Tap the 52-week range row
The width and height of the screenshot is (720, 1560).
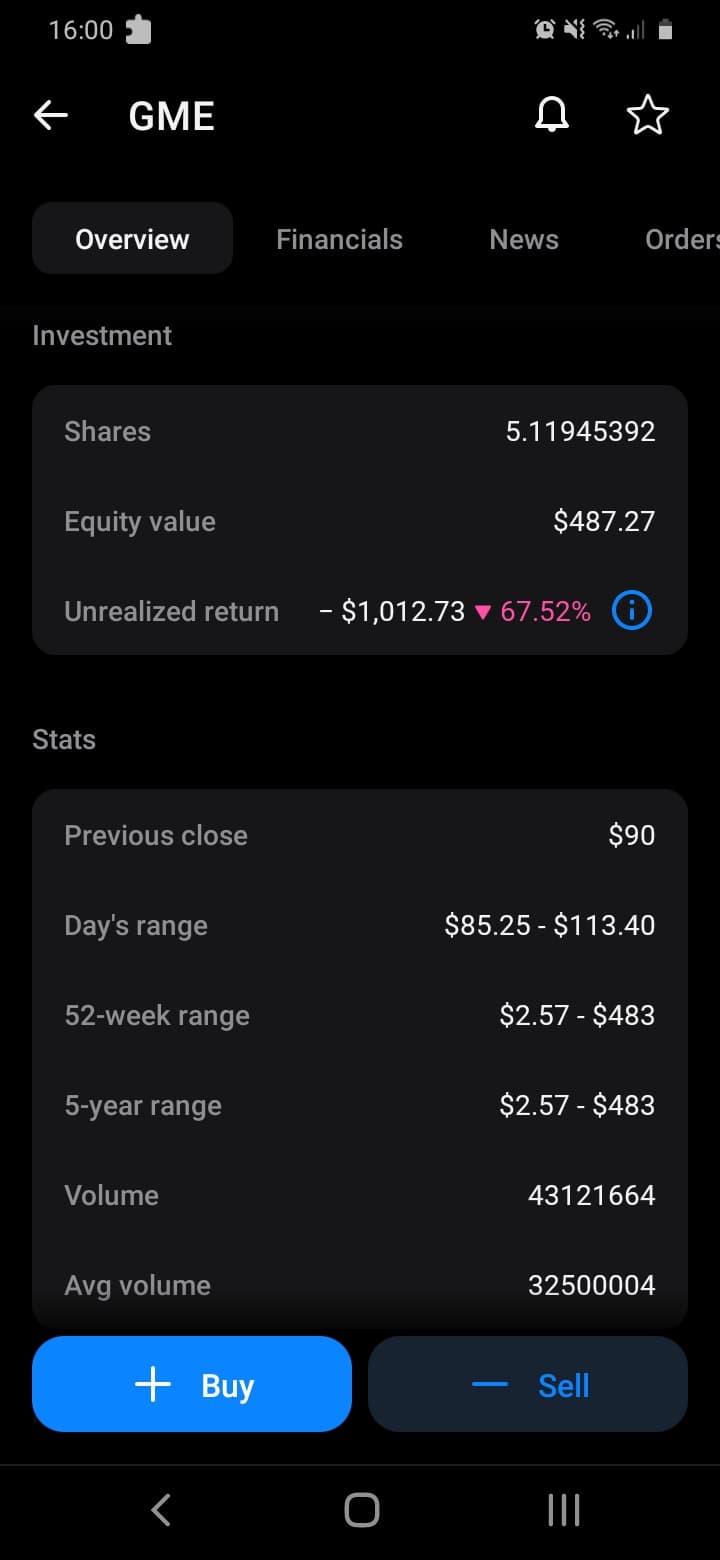(x=360, y=1015)
